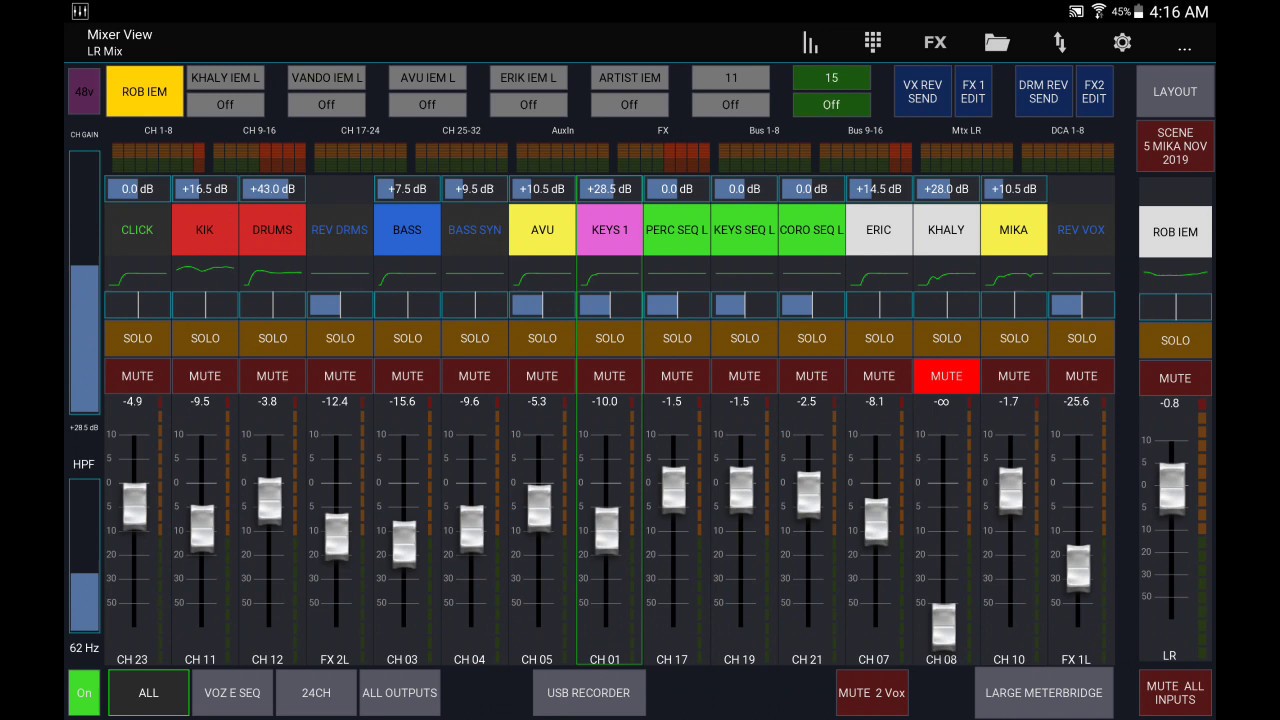Adjust the DRUMS +43.0 dB gain
The image size is (1280, 720).
click(272, 189)
